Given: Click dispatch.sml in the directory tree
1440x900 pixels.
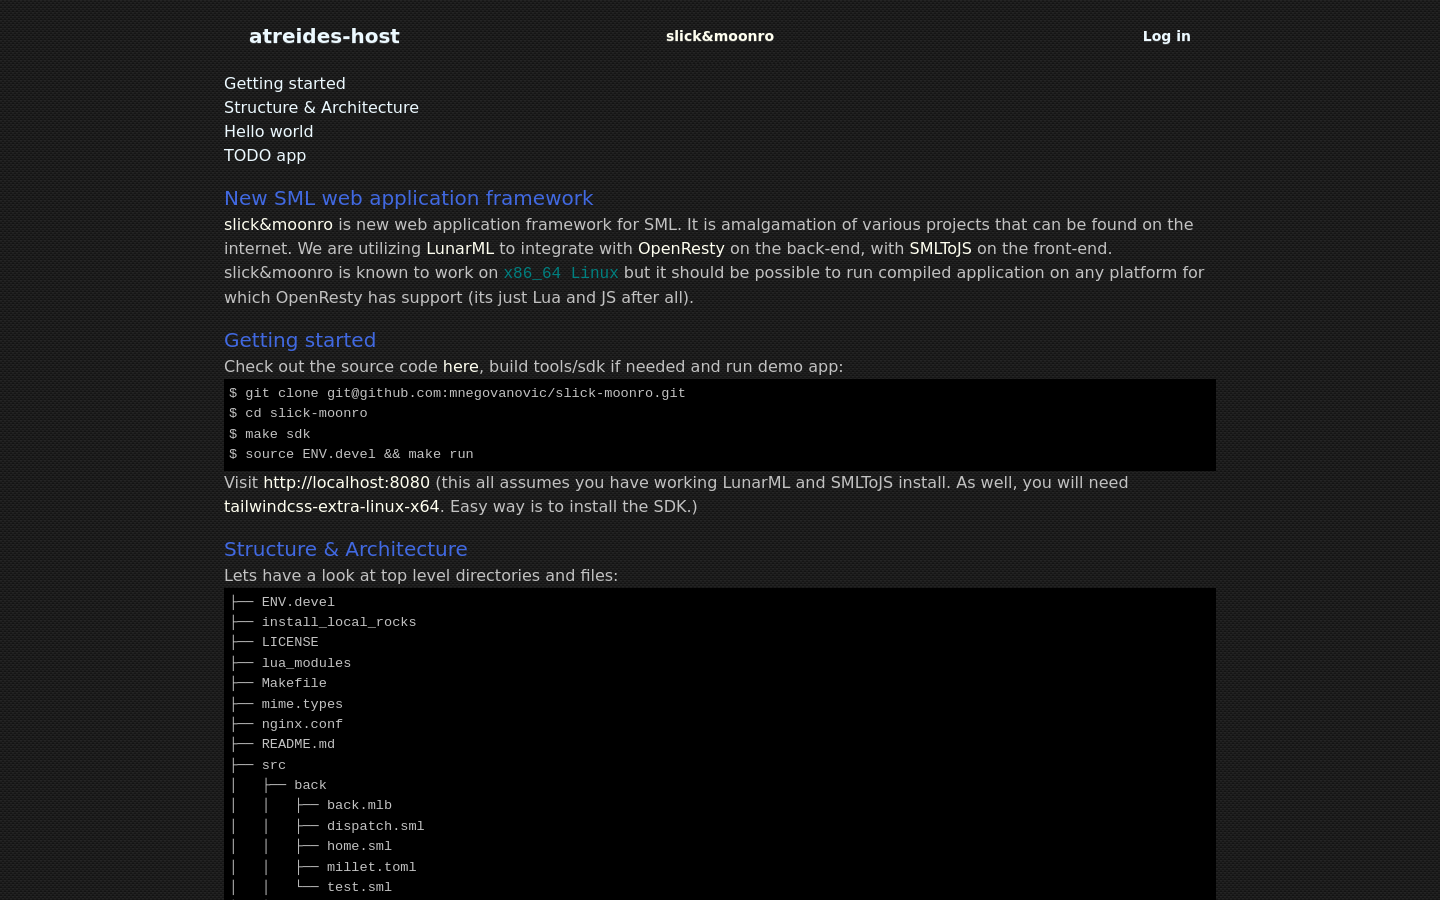Looking at the screenshot, I should [375, 826].
